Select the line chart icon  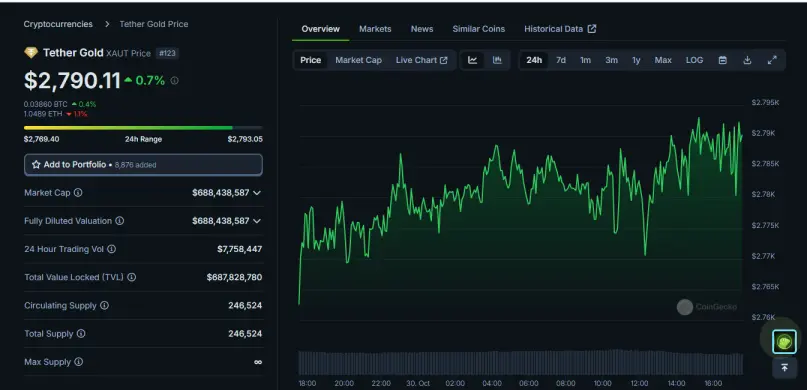coord(472,60)
